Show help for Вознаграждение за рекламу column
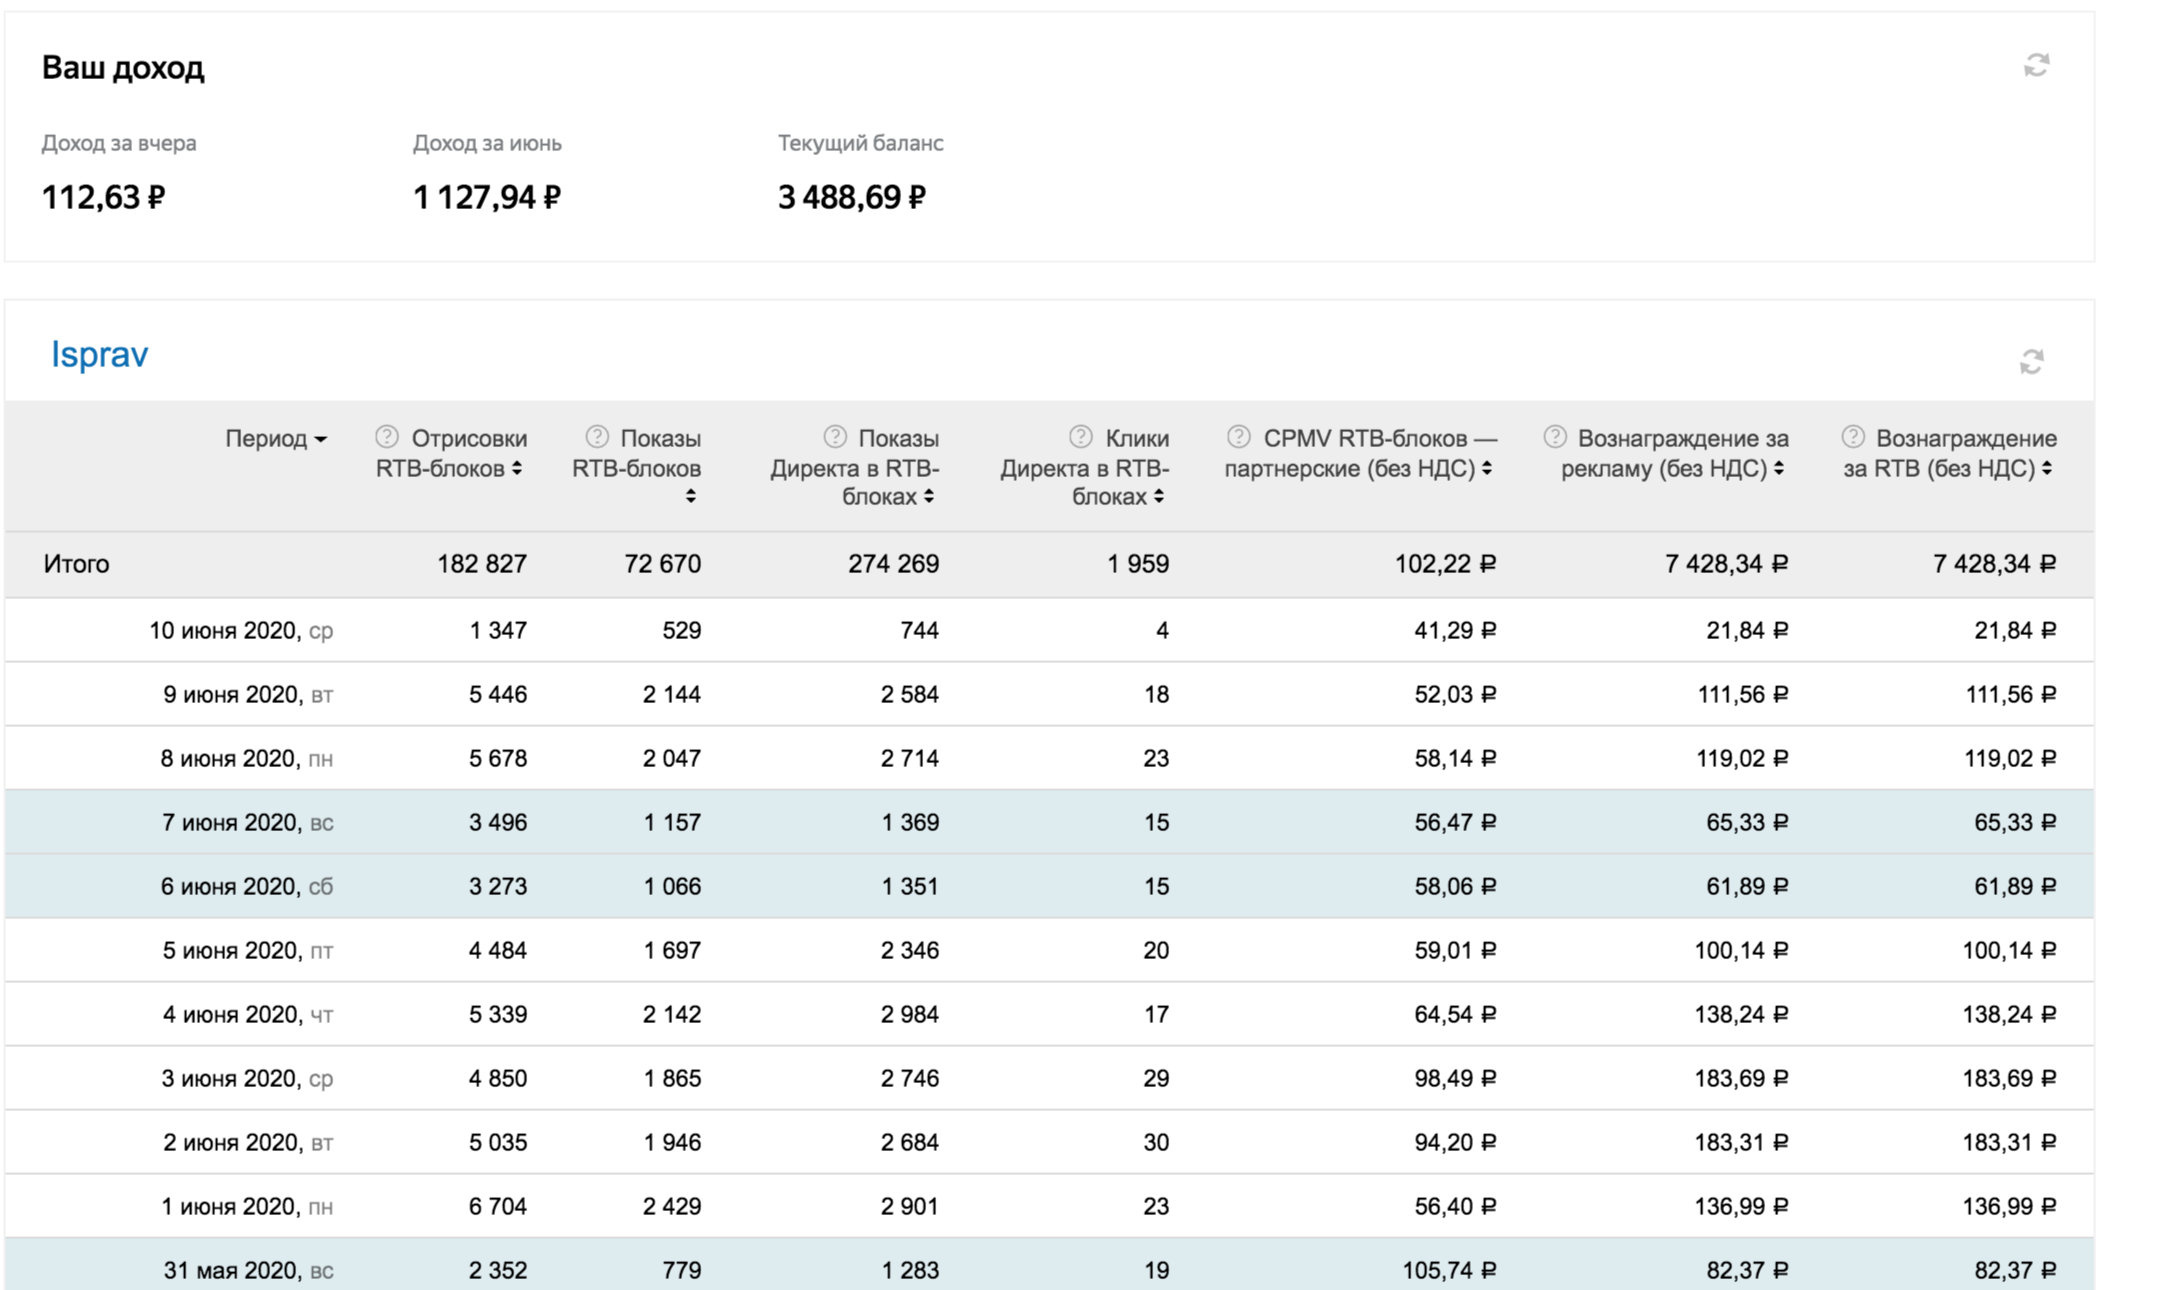 click(x=1555, y=437)
